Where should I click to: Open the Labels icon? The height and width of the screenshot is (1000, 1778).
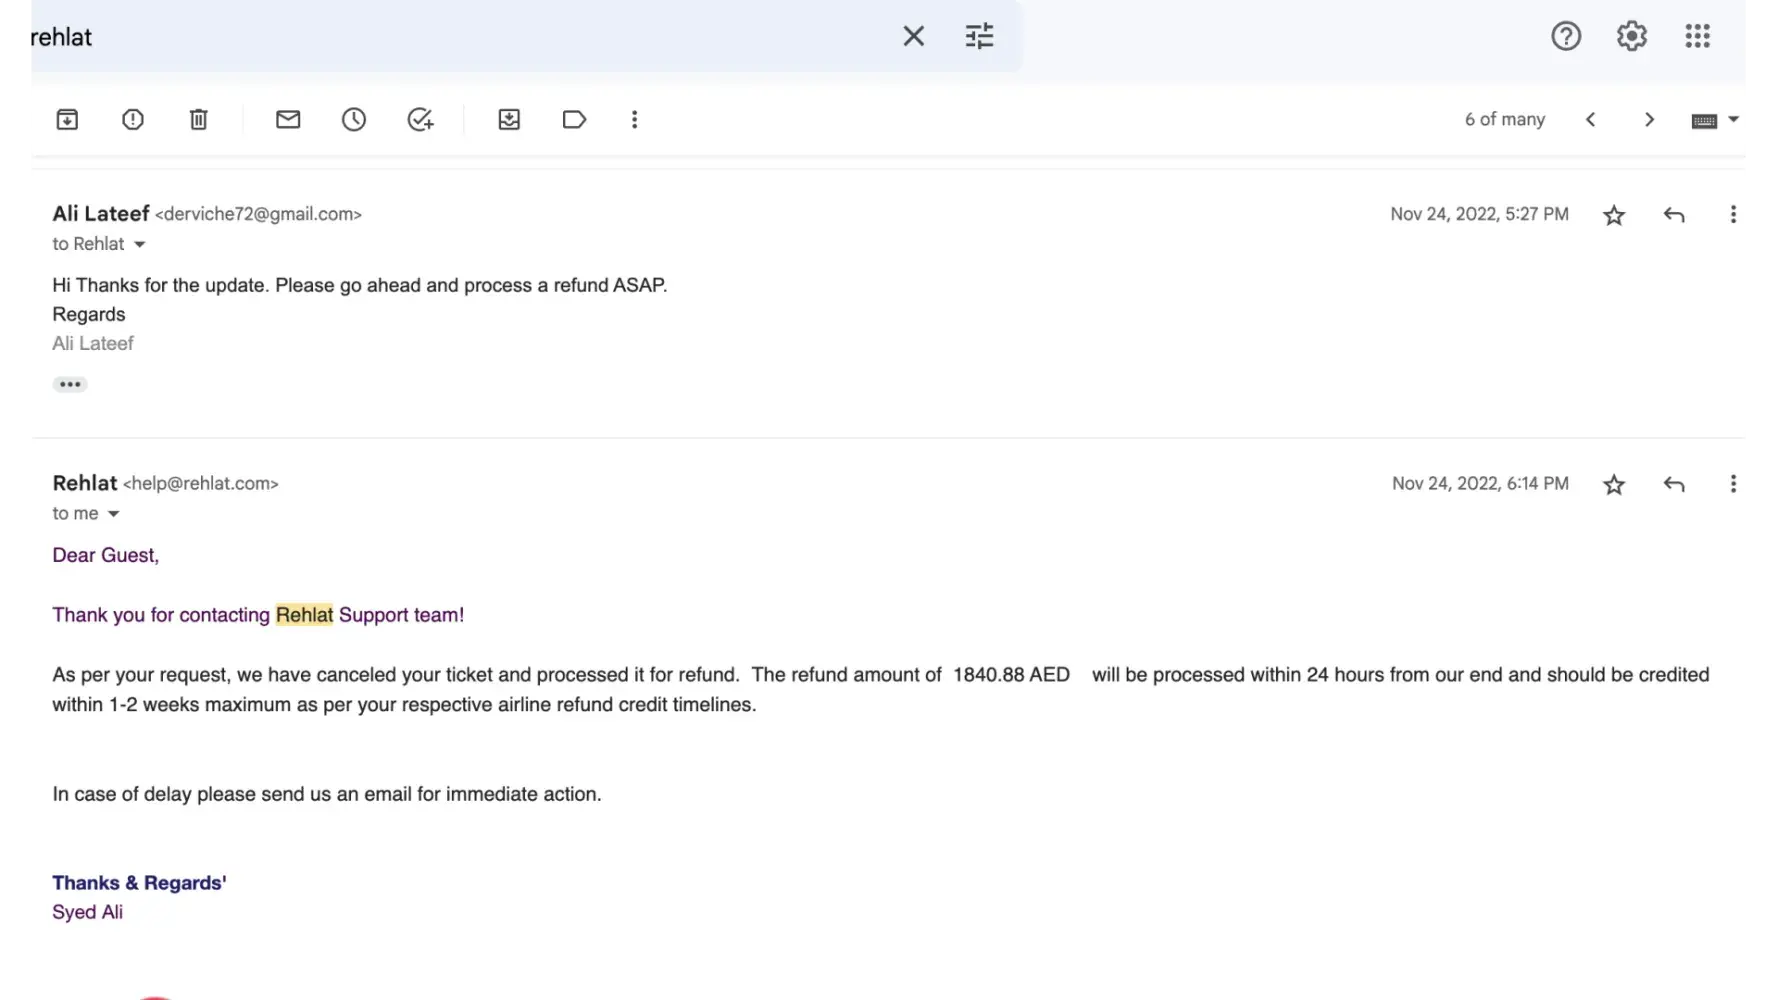click(x=574, y=120)
